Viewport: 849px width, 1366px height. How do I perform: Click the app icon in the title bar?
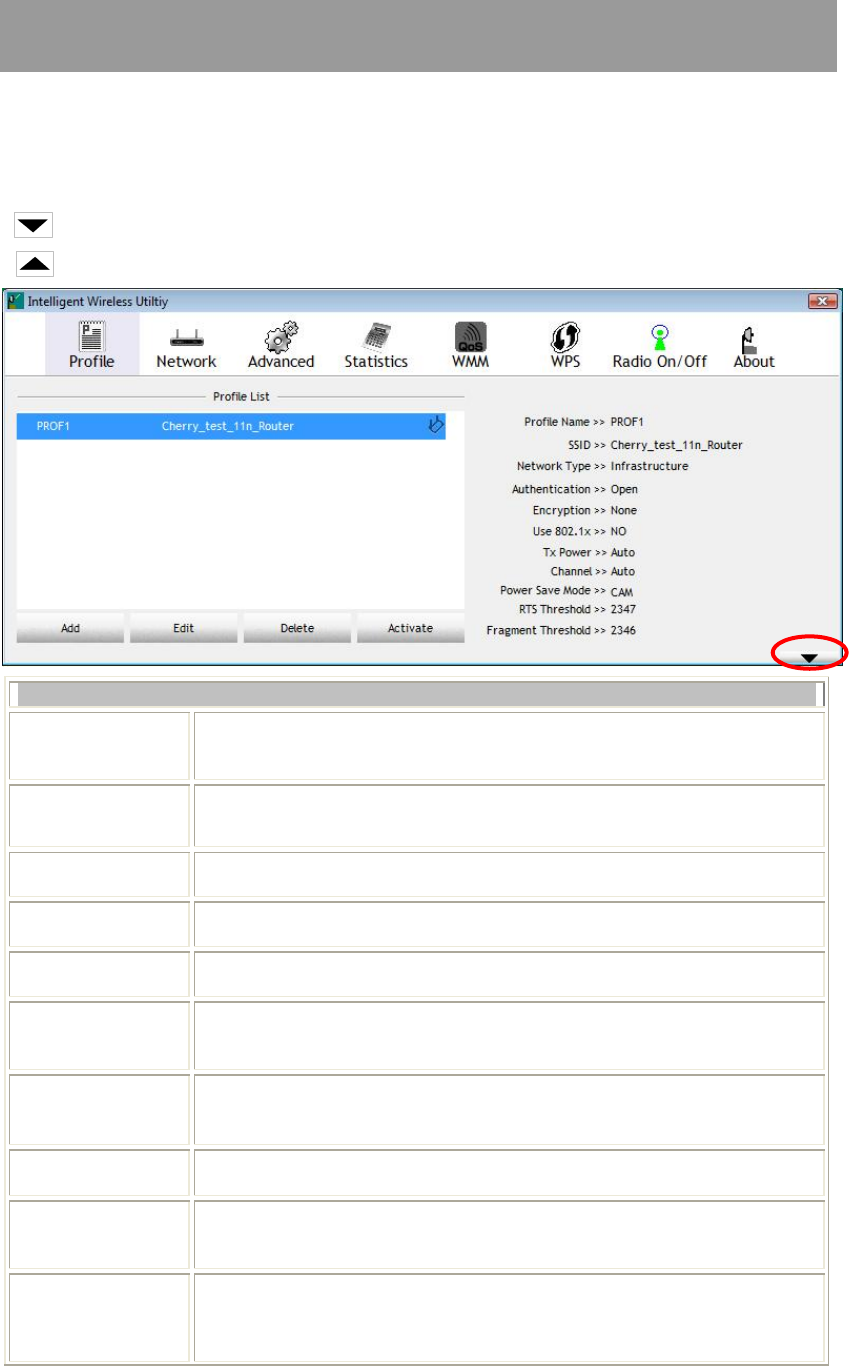point(15,300)
